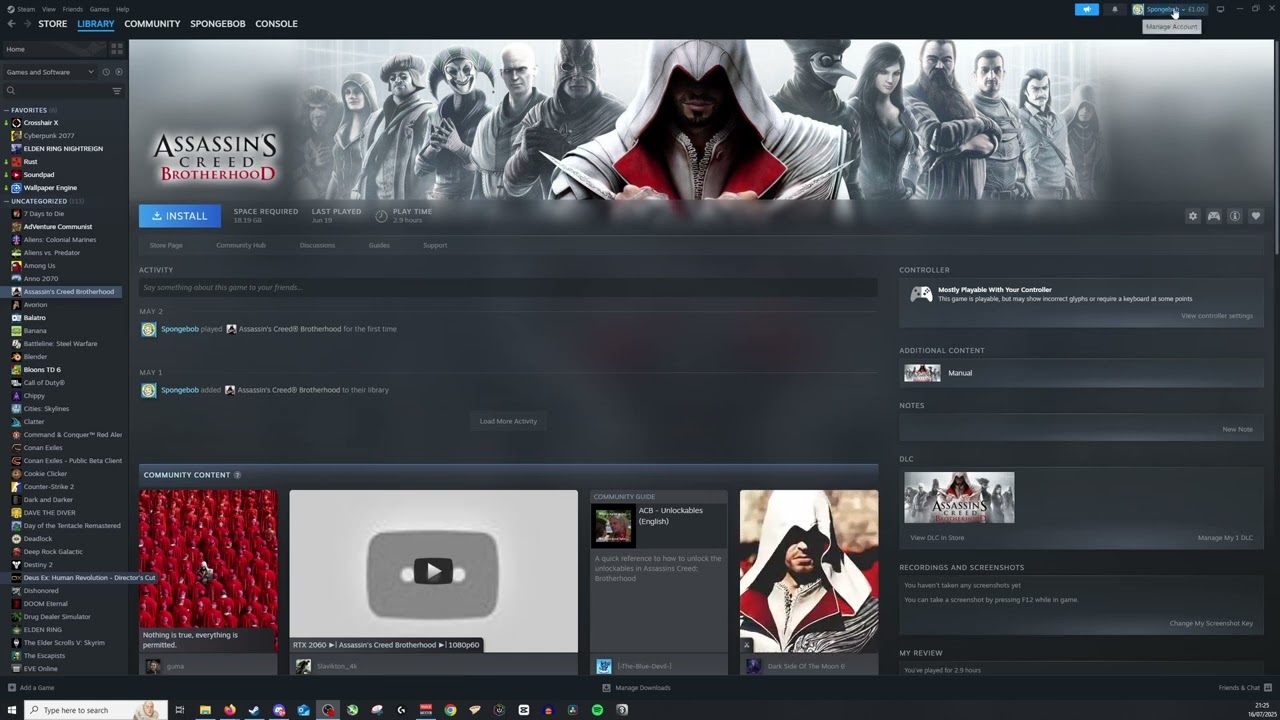The height and width of the screenshot is (720, 1280).
Task: Collapse the UNCATEGORIZED category
Action: pyautogui.click(x=7, y=201)
